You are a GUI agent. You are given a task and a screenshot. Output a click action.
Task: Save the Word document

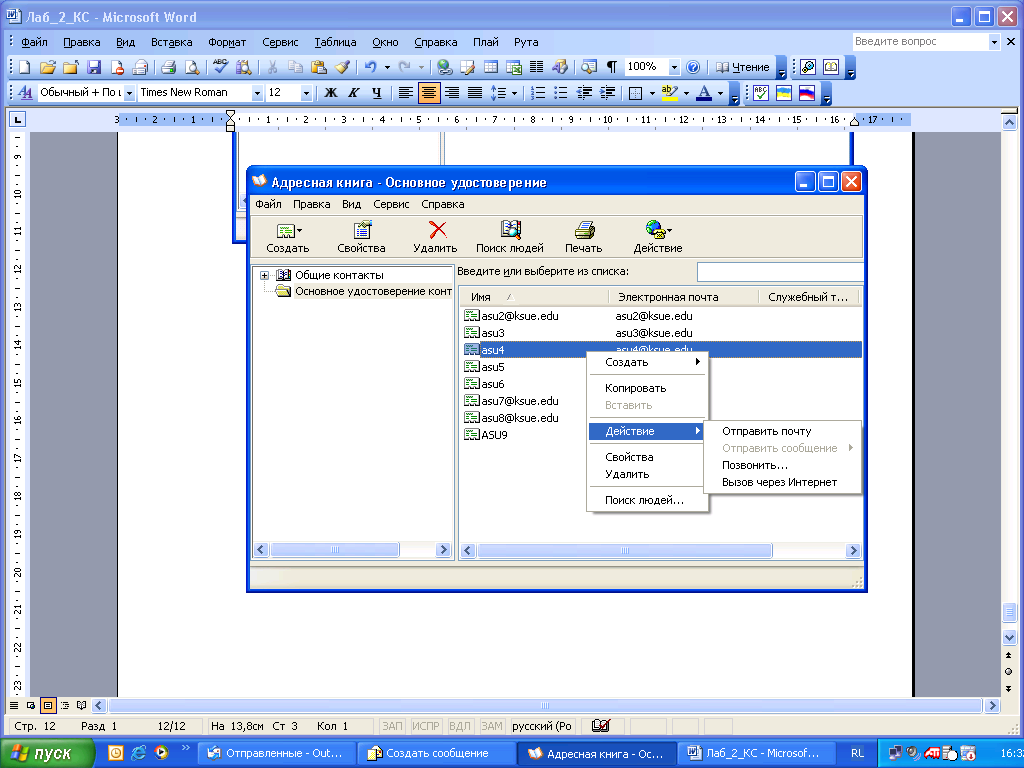[94, 67]
